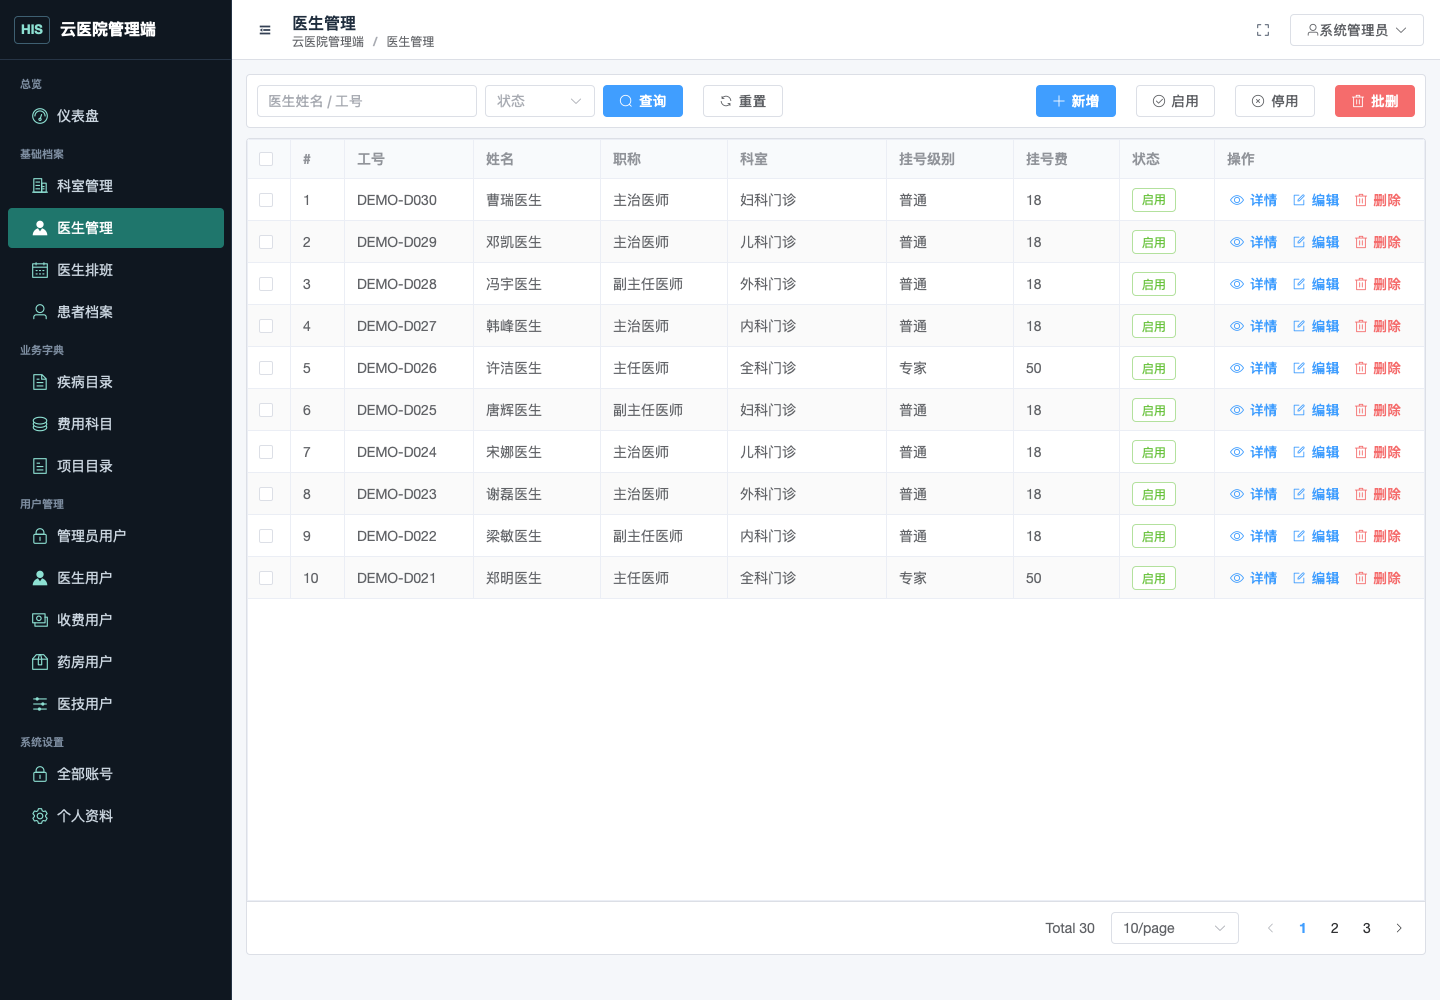Click the 医生排班 calendar icon
The height and width of the screenshot is (1000, 1440).
pyautogui.click(x=40, y=270)
